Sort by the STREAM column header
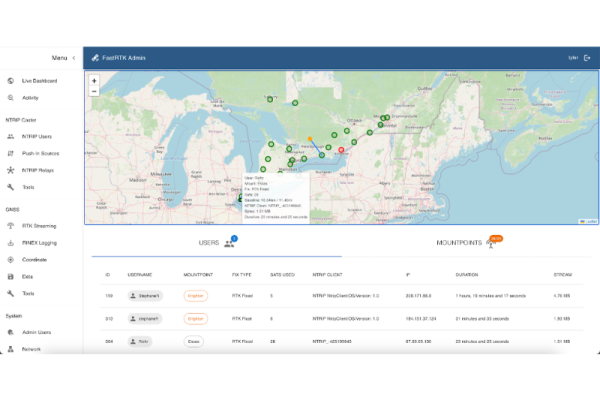The height and width of the screenshot is (400, 600). 562,275
